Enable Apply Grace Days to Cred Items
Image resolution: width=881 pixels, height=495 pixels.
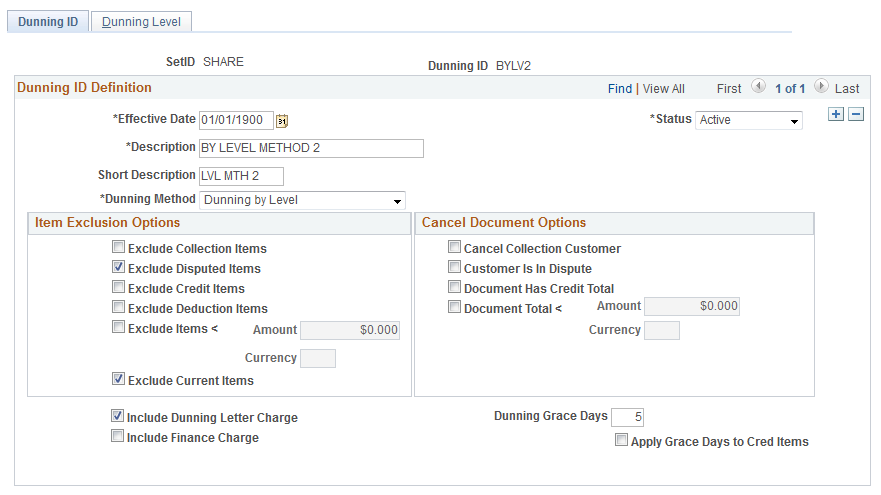(621, 440)
